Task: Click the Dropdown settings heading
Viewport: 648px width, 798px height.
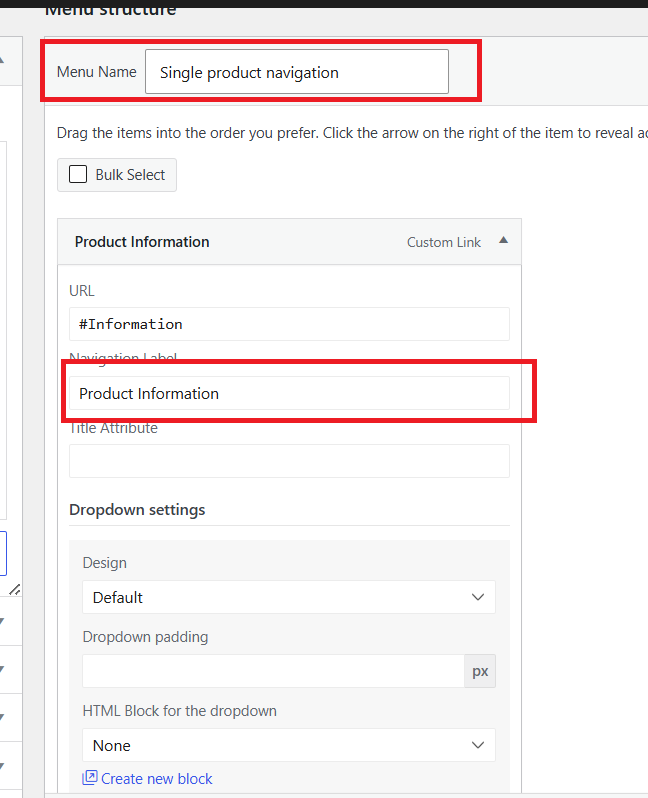Action: pos(137,510)
